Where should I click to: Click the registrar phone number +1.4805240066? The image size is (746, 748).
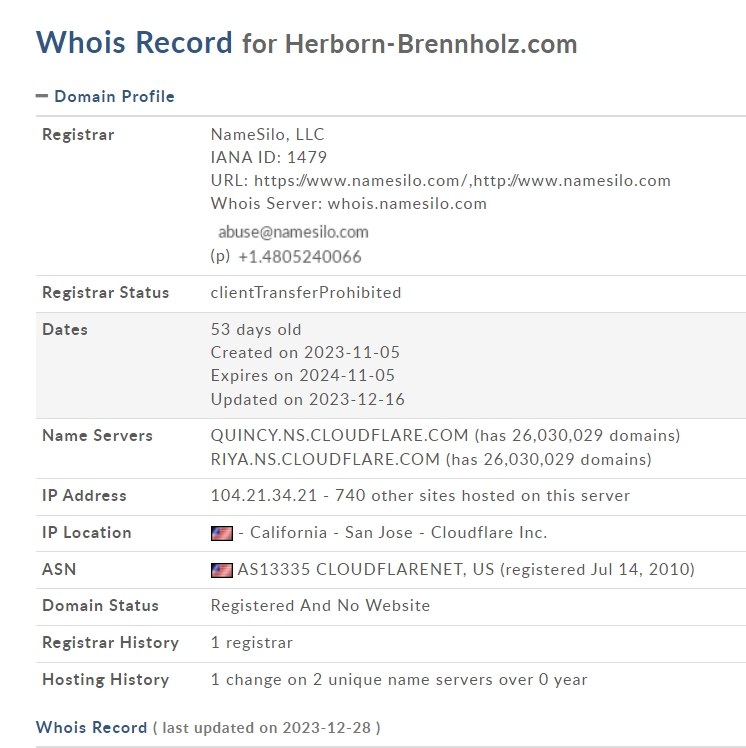click(300, 257)
